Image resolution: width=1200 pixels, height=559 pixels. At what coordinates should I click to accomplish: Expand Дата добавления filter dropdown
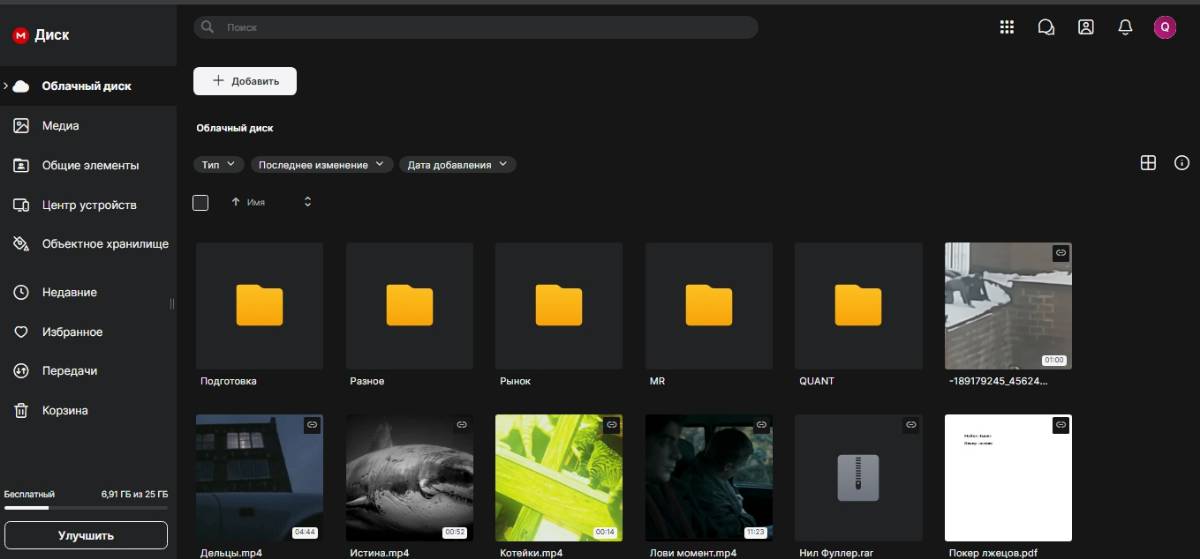tap(457, 164)
